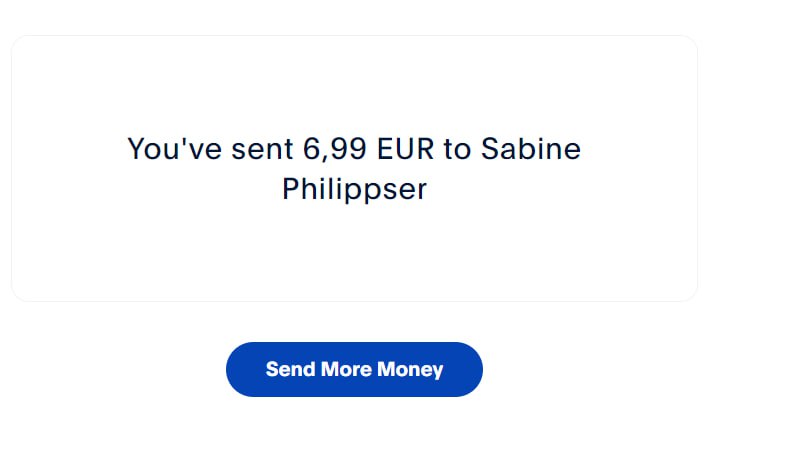Click the word "More" on the blue button
Image resolution: width=803 pixels, height=458 pixels.
[346, 369]
